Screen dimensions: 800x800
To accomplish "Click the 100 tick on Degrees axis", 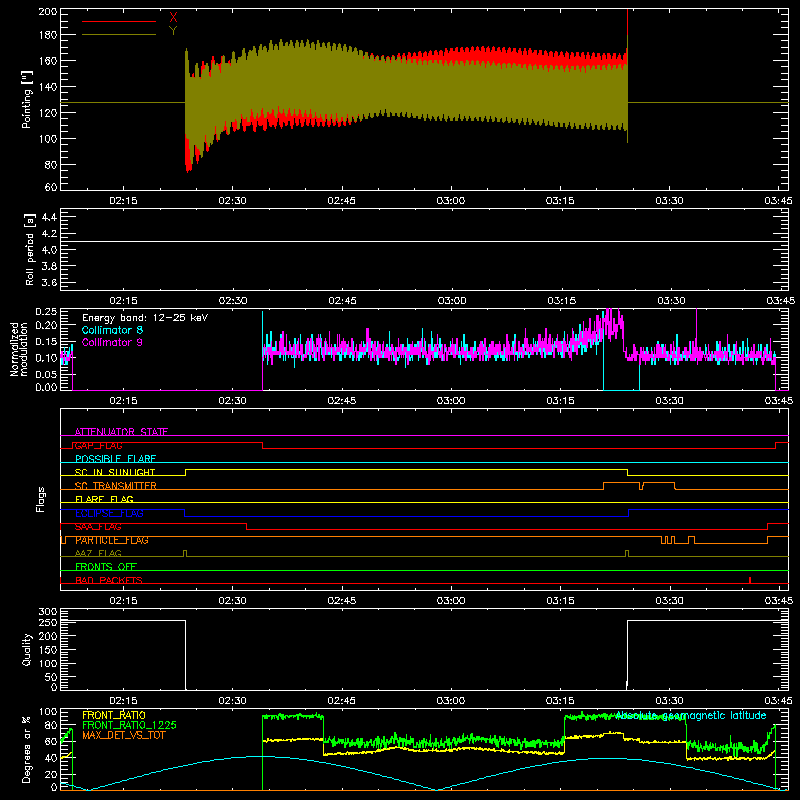I will (47, 711).
